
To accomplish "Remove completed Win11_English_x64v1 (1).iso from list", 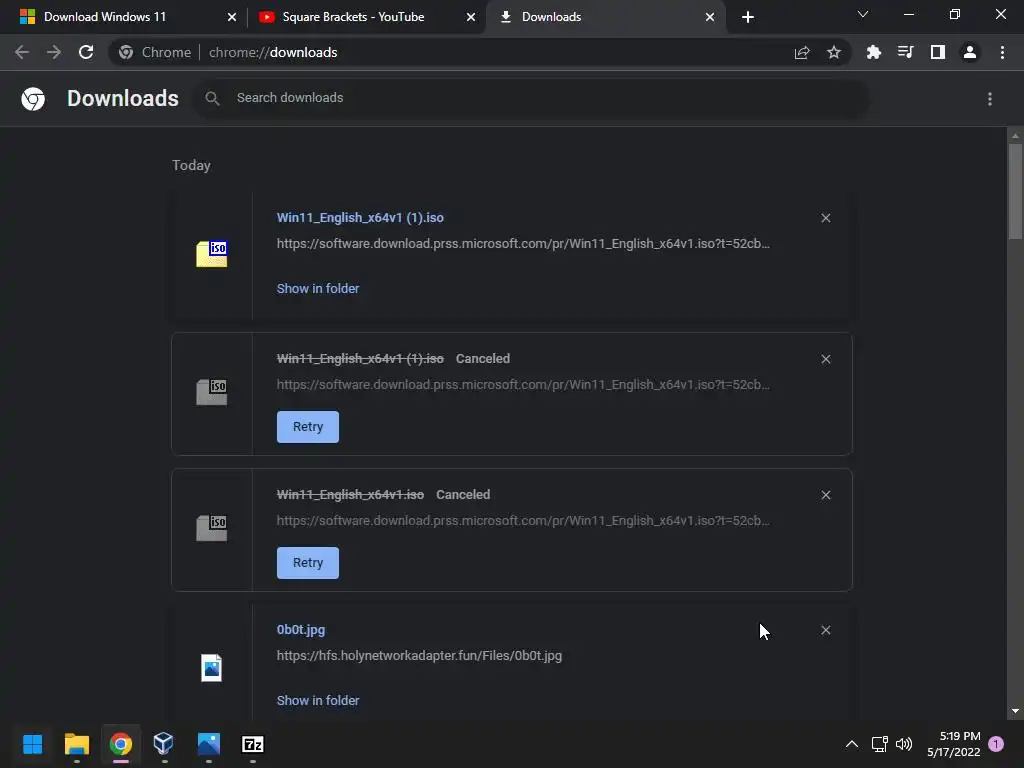I will [x=825, y=218].
